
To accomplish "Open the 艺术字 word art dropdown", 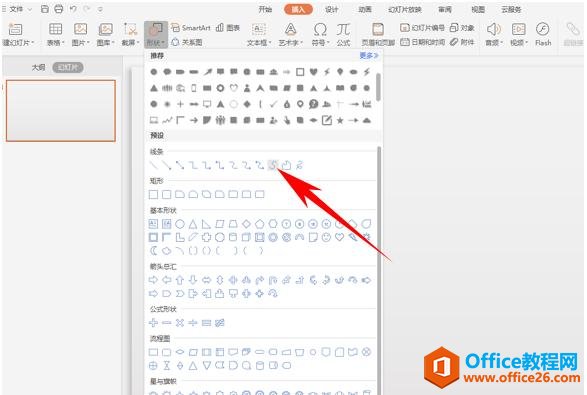I will click(x=291, y=34).
